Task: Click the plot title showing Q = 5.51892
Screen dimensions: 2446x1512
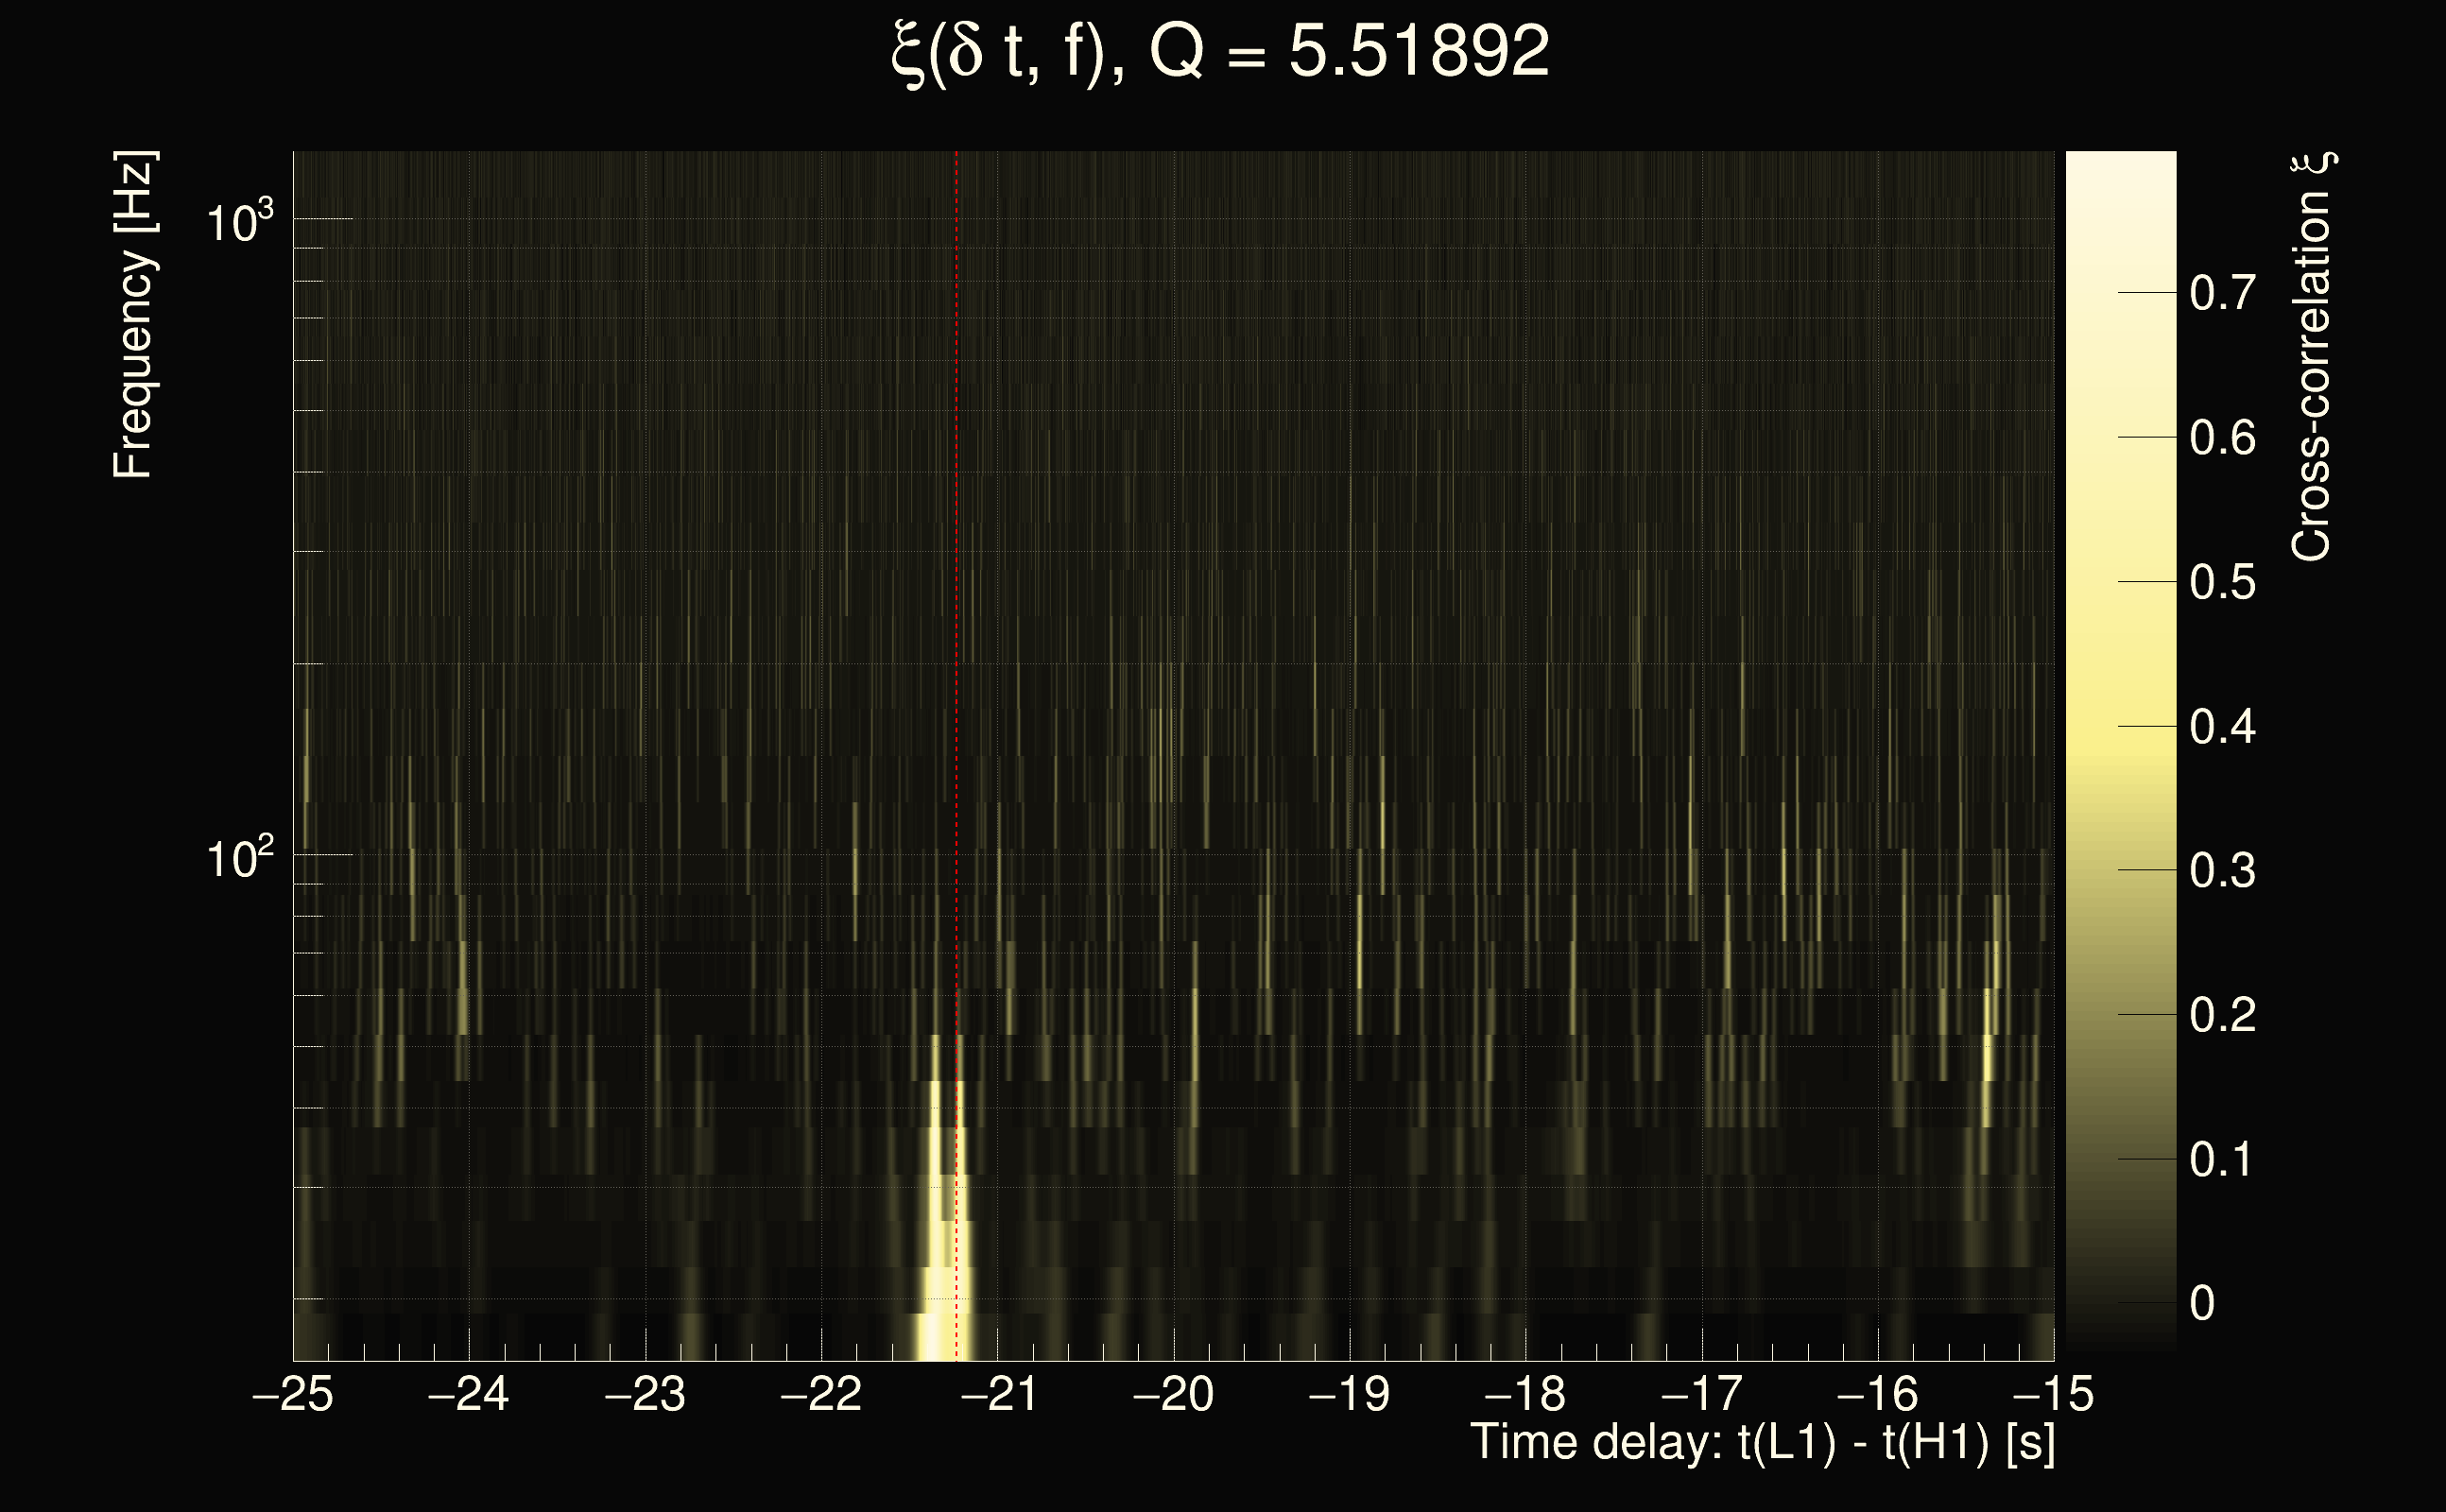Action: tap(1219, 52)
